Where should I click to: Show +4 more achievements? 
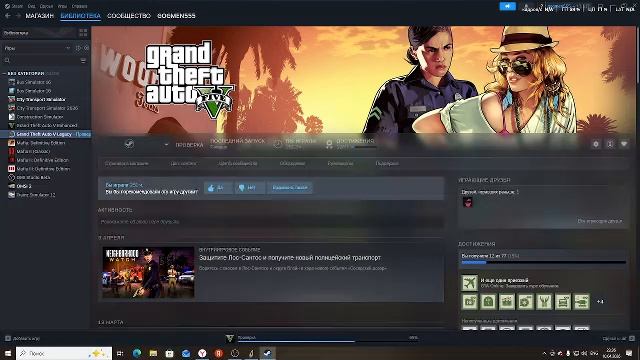600,302
